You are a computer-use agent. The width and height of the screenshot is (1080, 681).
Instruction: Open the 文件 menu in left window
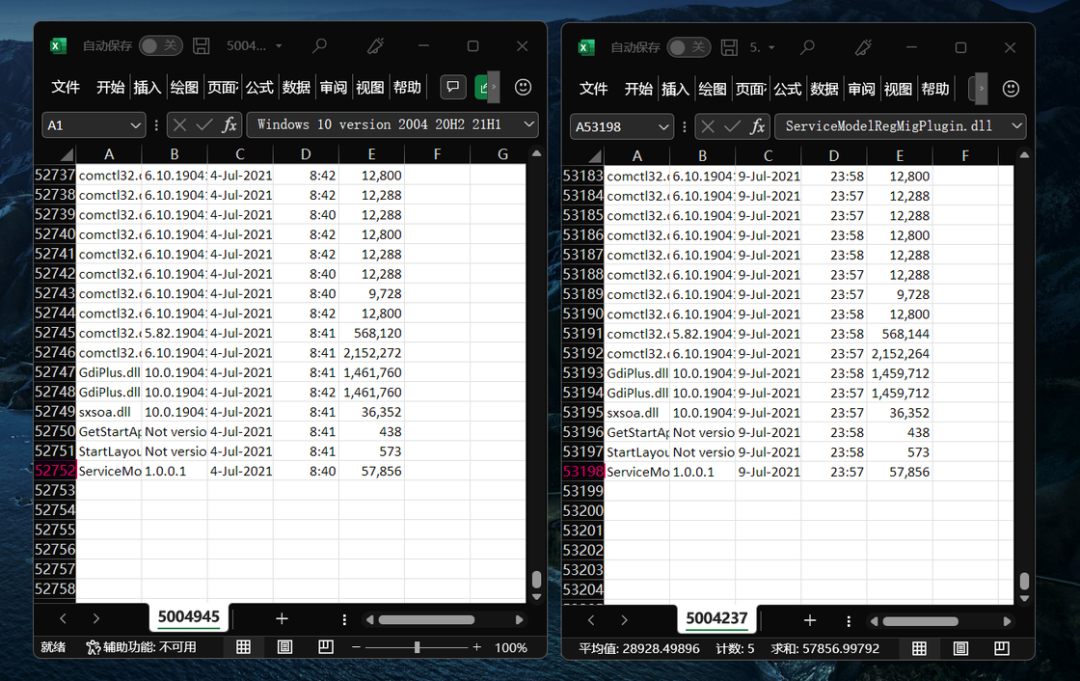[x=65, y=87]
